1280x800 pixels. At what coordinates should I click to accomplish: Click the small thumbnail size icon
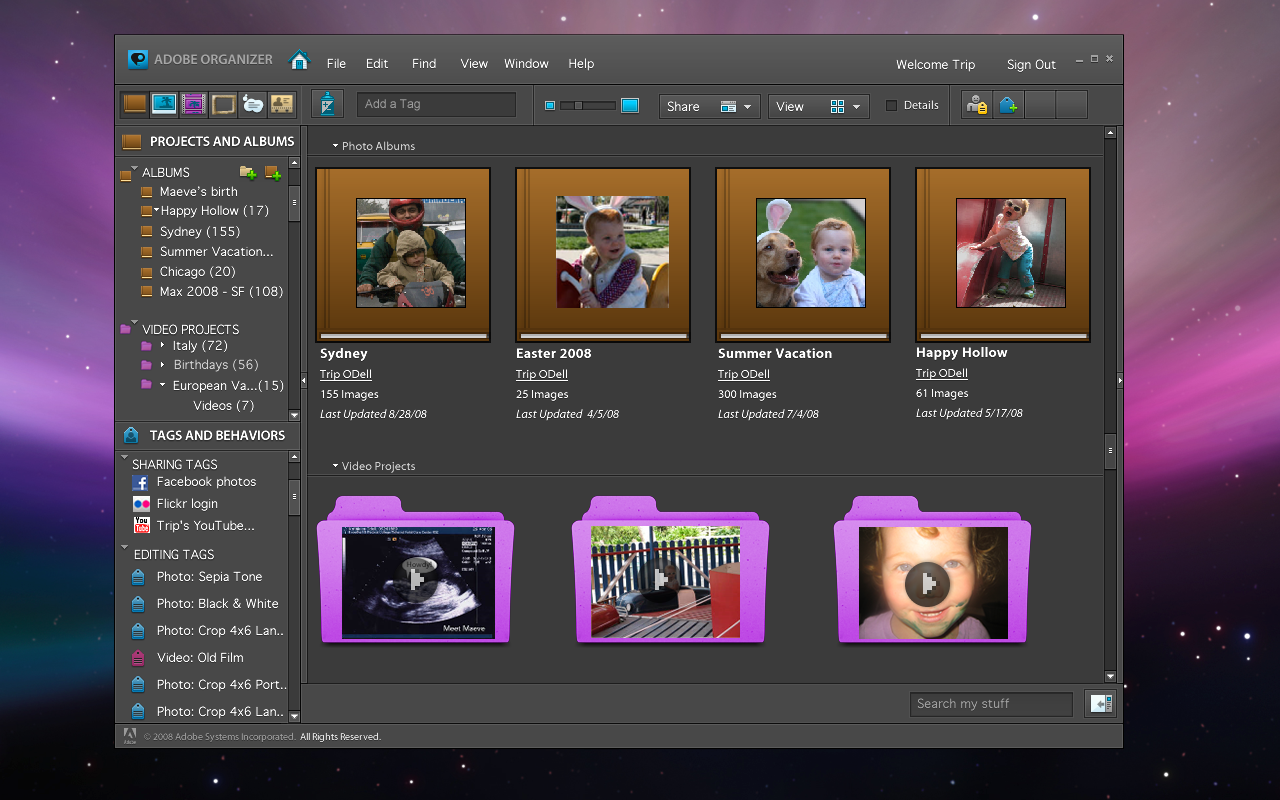[549, 105]
